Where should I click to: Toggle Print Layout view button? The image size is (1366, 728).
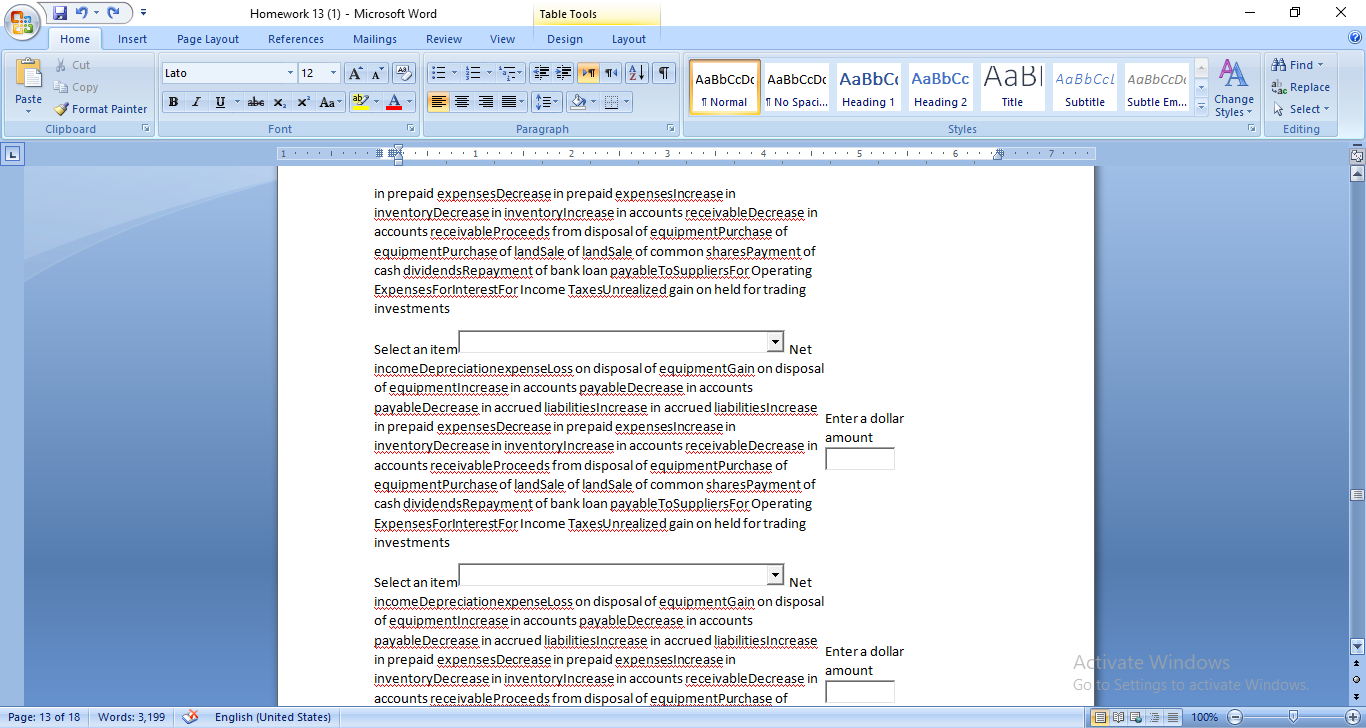(x=1100, y=717)
